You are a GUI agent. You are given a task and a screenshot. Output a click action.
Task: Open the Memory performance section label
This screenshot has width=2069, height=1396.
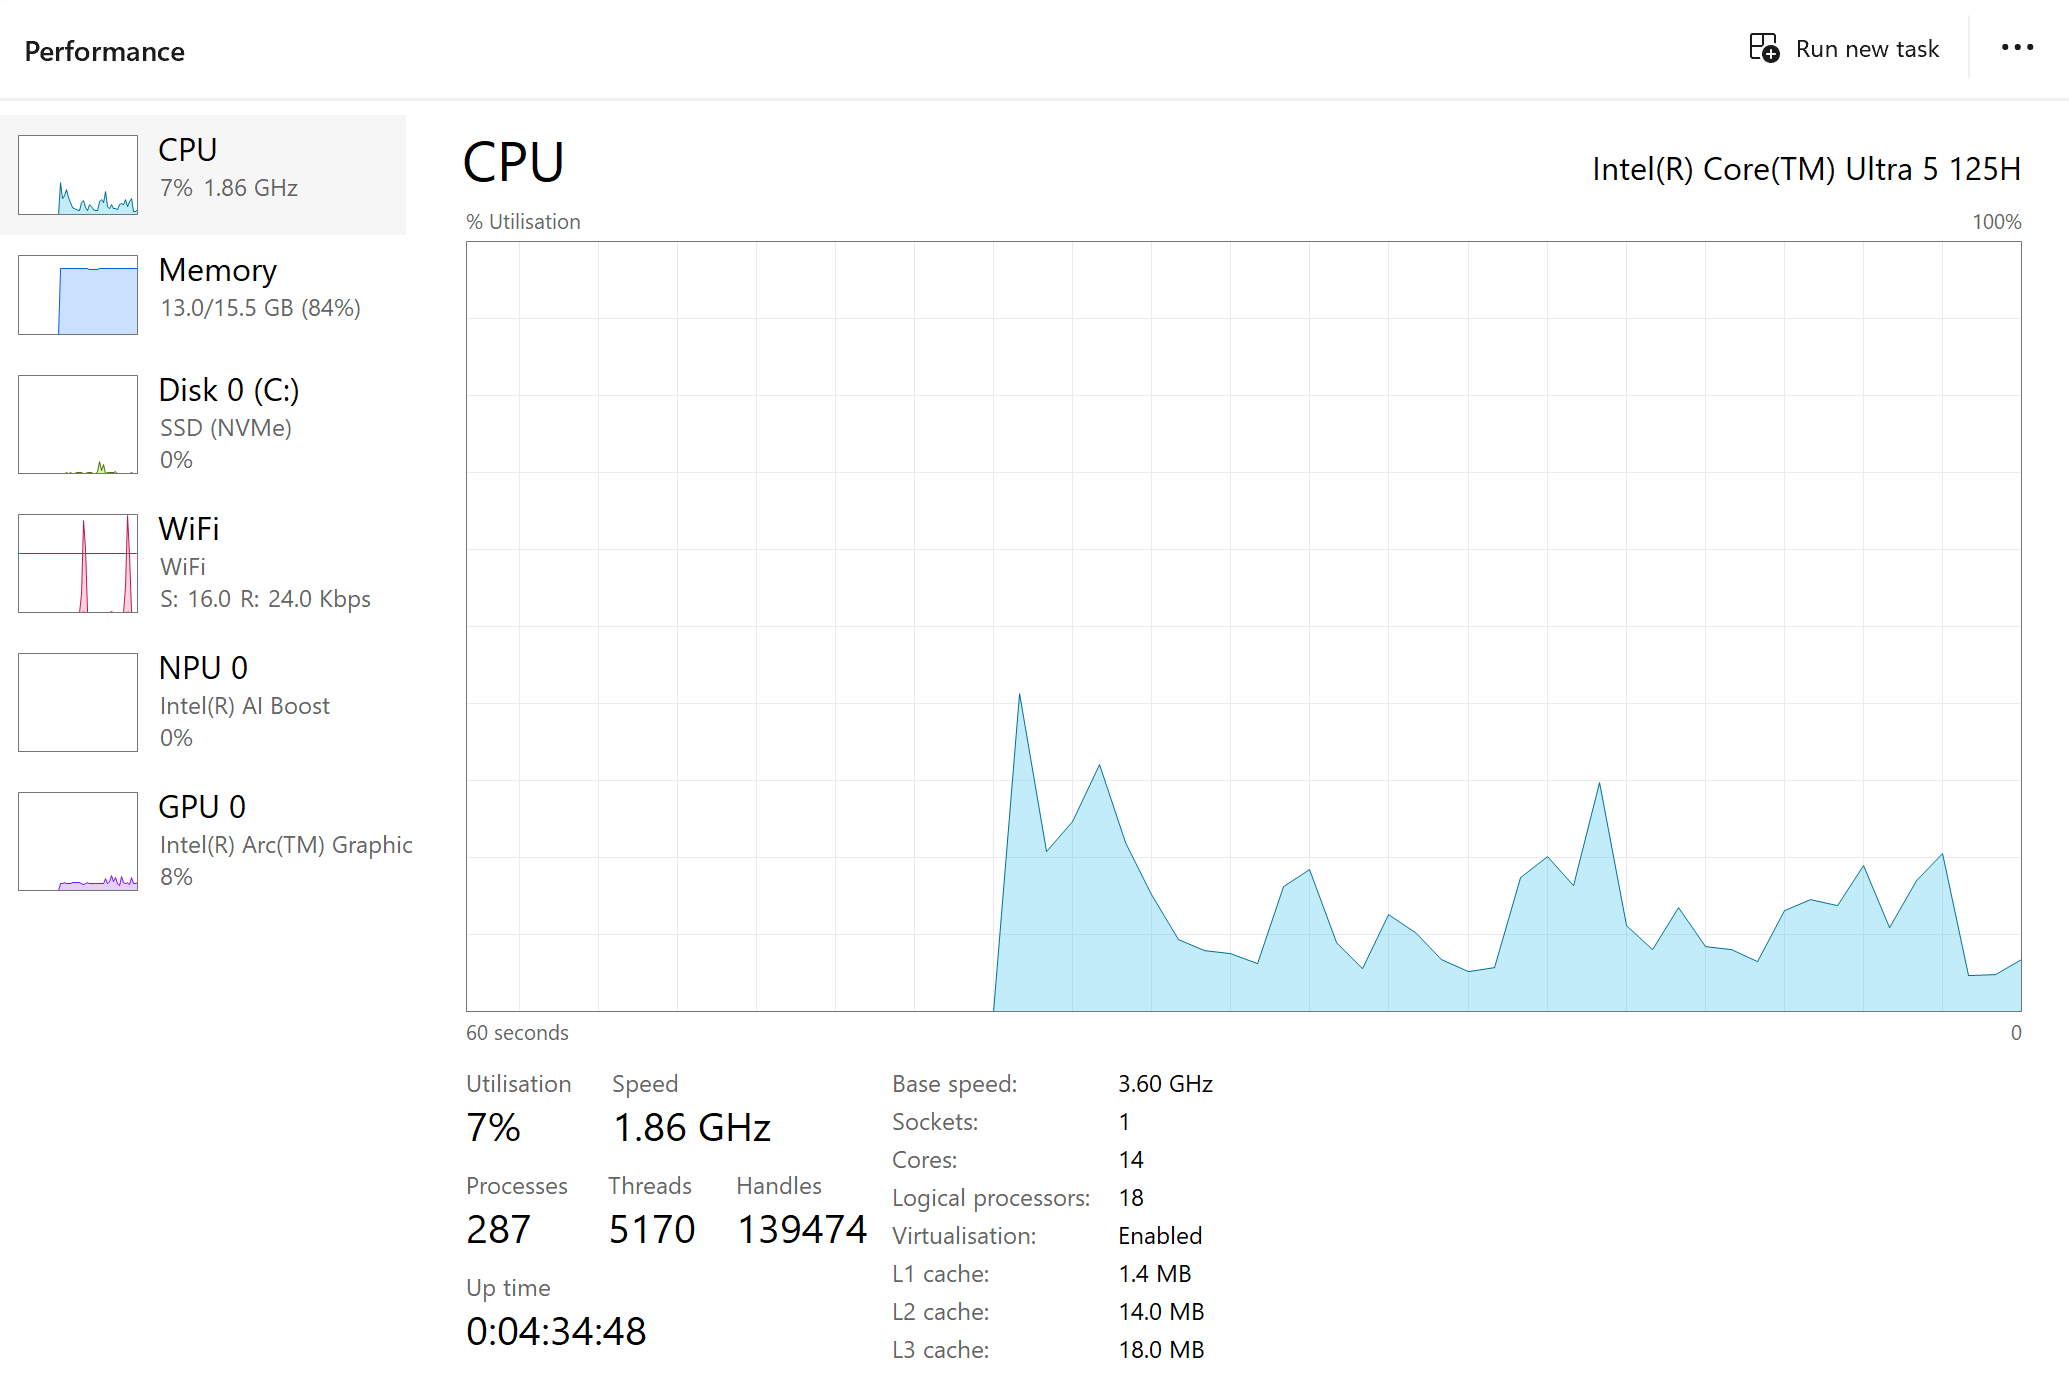coord(217,270)
